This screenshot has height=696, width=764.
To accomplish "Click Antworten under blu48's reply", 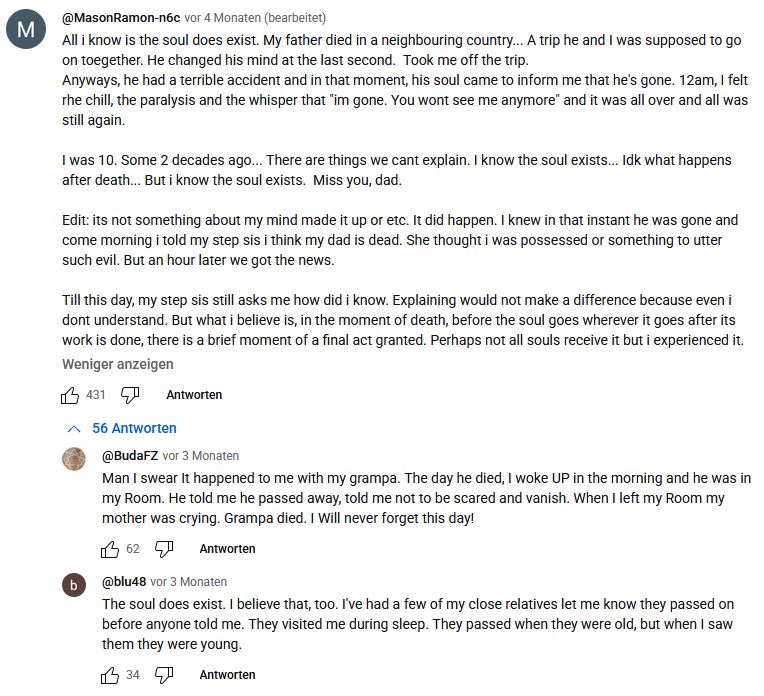I will 227,676.
